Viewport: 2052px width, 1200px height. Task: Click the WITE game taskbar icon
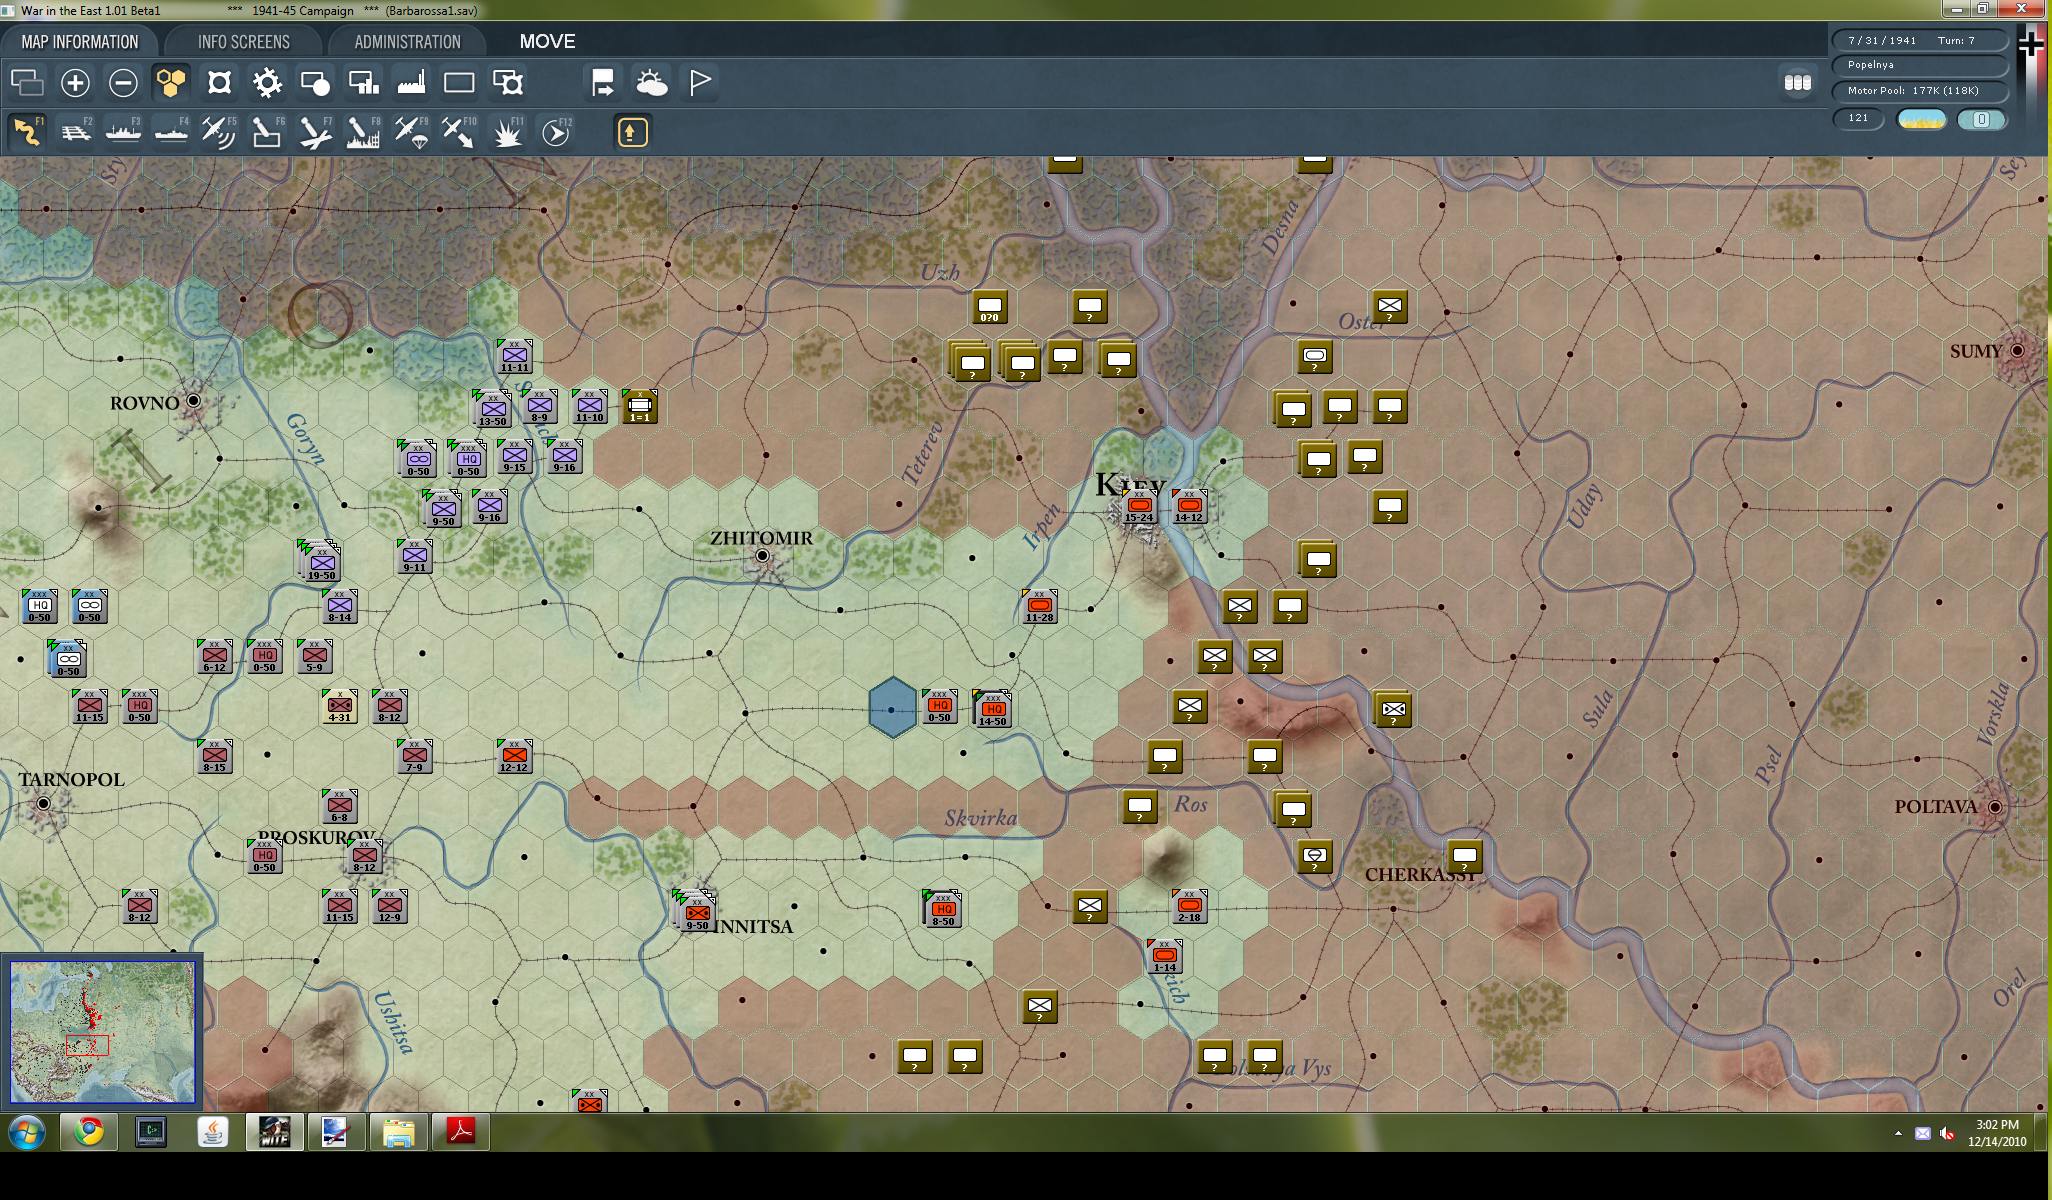(275, 1132)
